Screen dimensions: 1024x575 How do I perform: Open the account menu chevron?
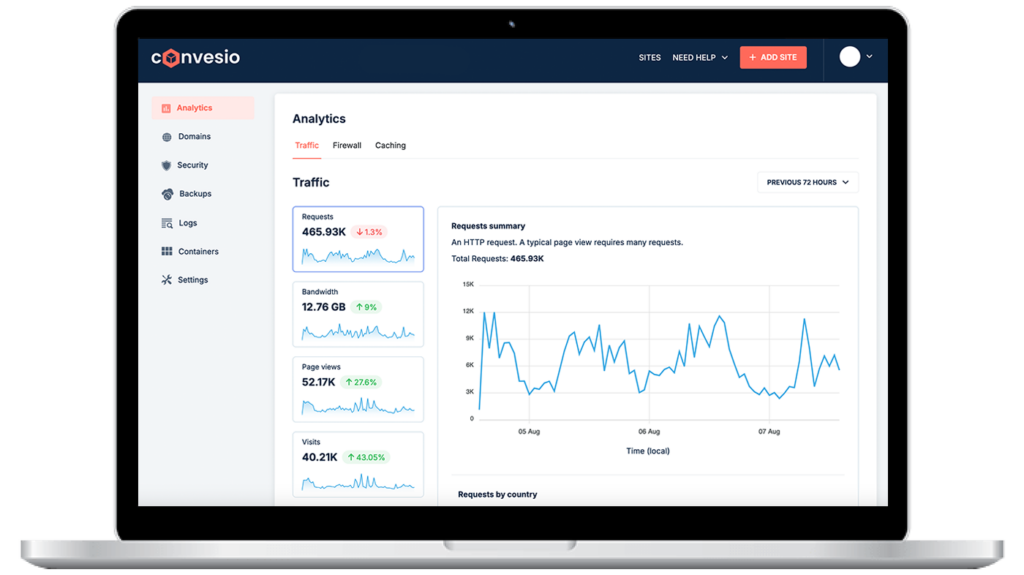869,57
